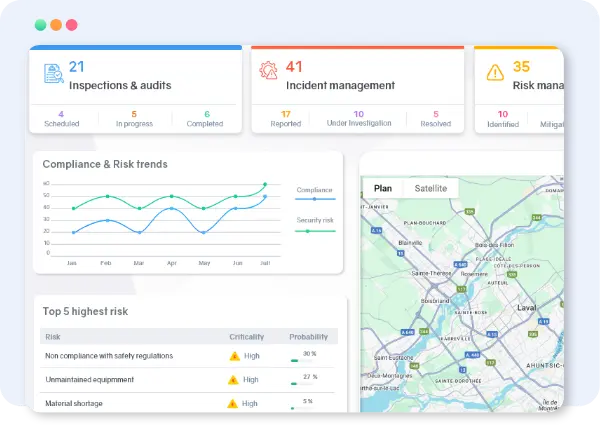Sort table by Probability column header
This screenshot has height=431, width=600.
pos(308,337)
